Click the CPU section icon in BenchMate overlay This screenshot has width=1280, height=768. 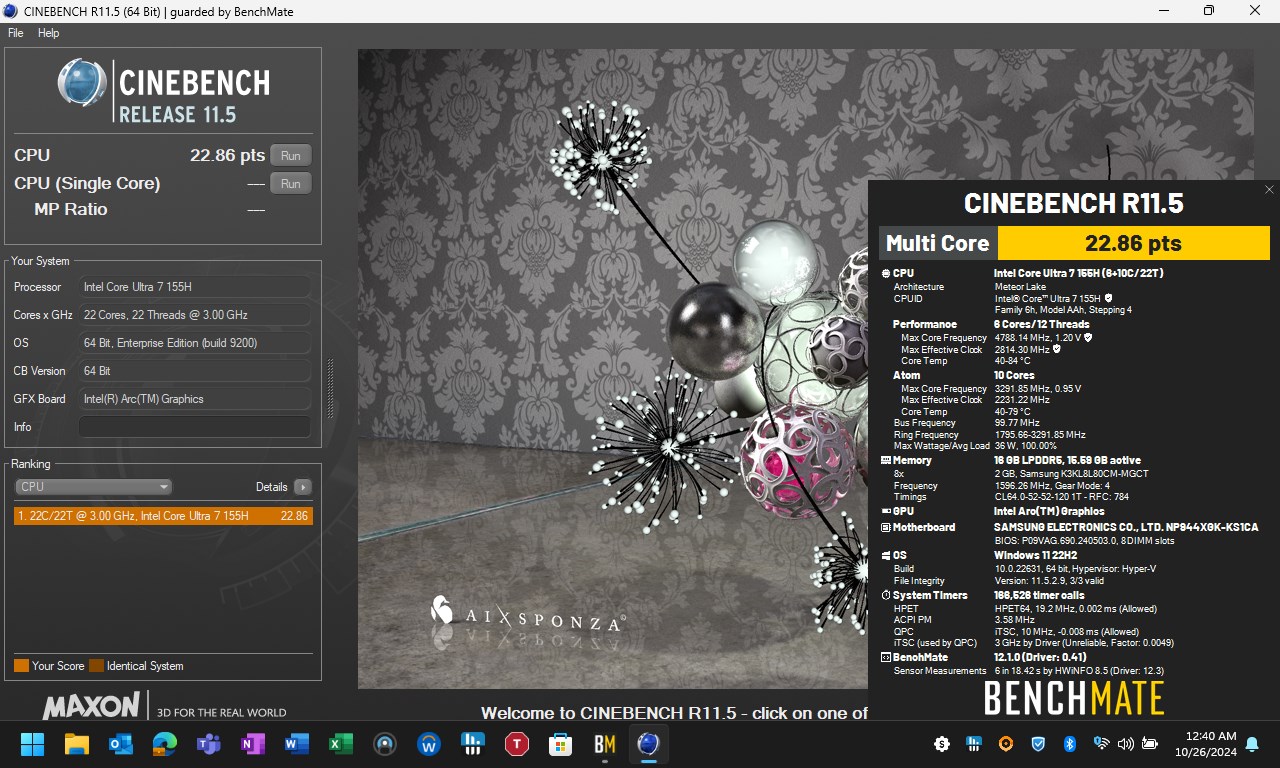point(886,273)
